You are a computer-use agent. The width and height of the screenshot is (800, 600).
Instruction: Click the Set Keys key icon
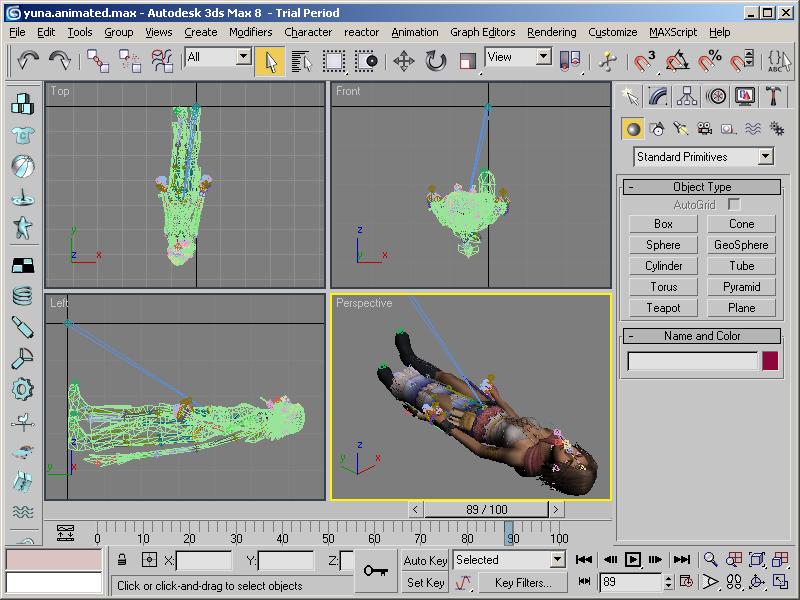pyautogui.click(x=376, y=571)
